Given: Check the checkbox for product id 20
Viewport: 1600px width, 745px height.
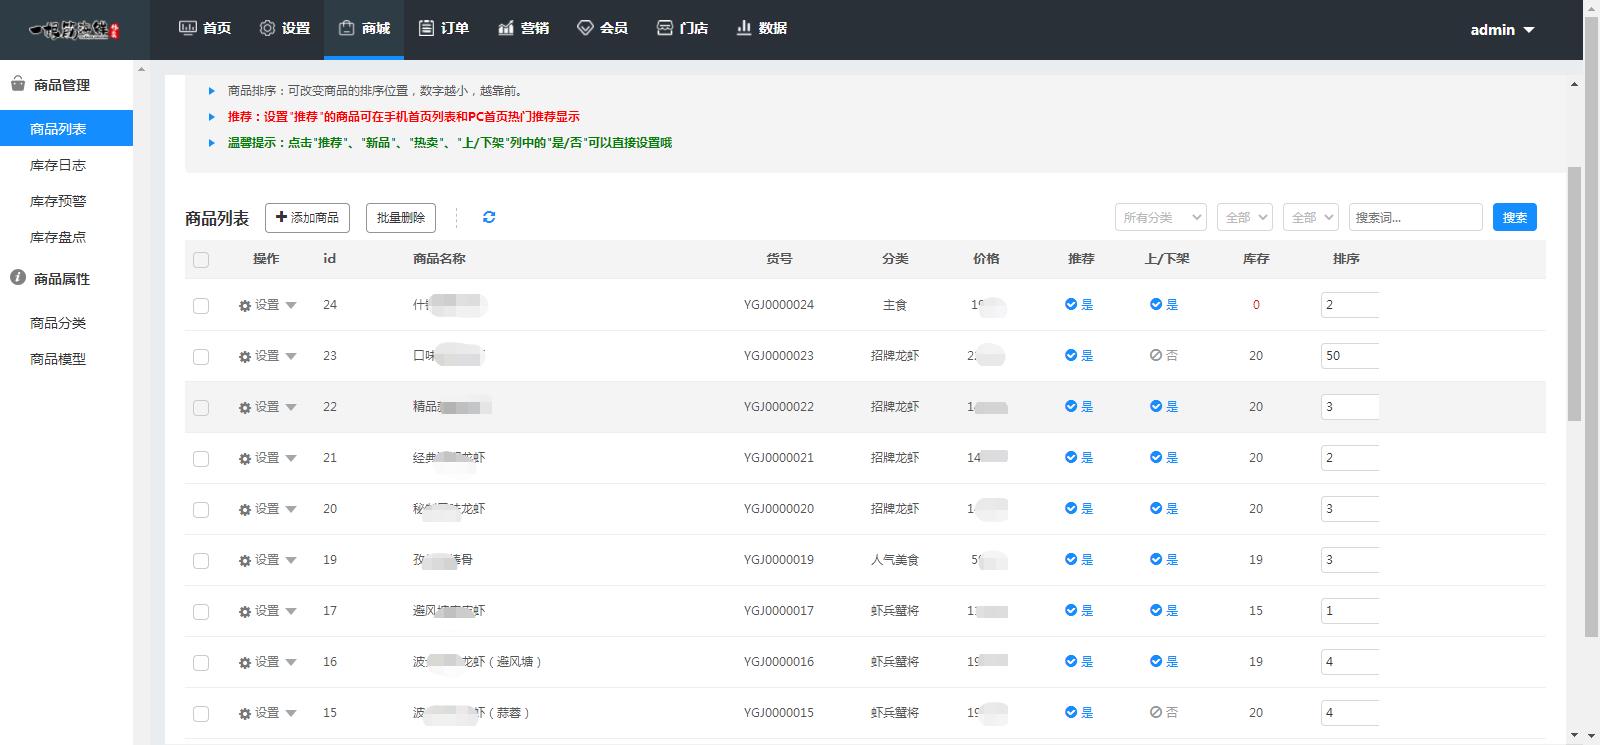Looking at the screenshot, I should point(201,510).
